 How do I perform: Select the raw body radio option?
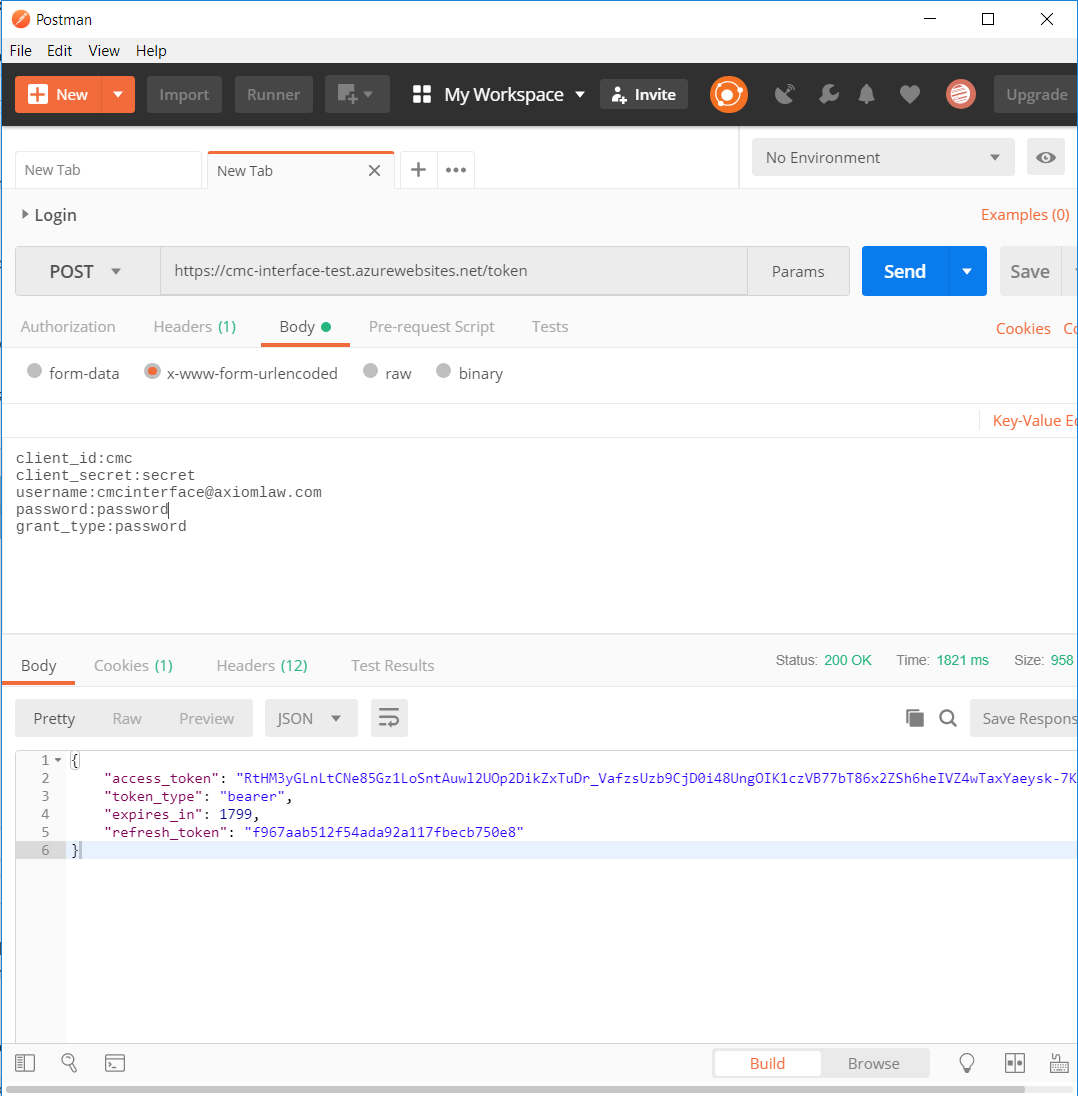[x=371, y=372]
